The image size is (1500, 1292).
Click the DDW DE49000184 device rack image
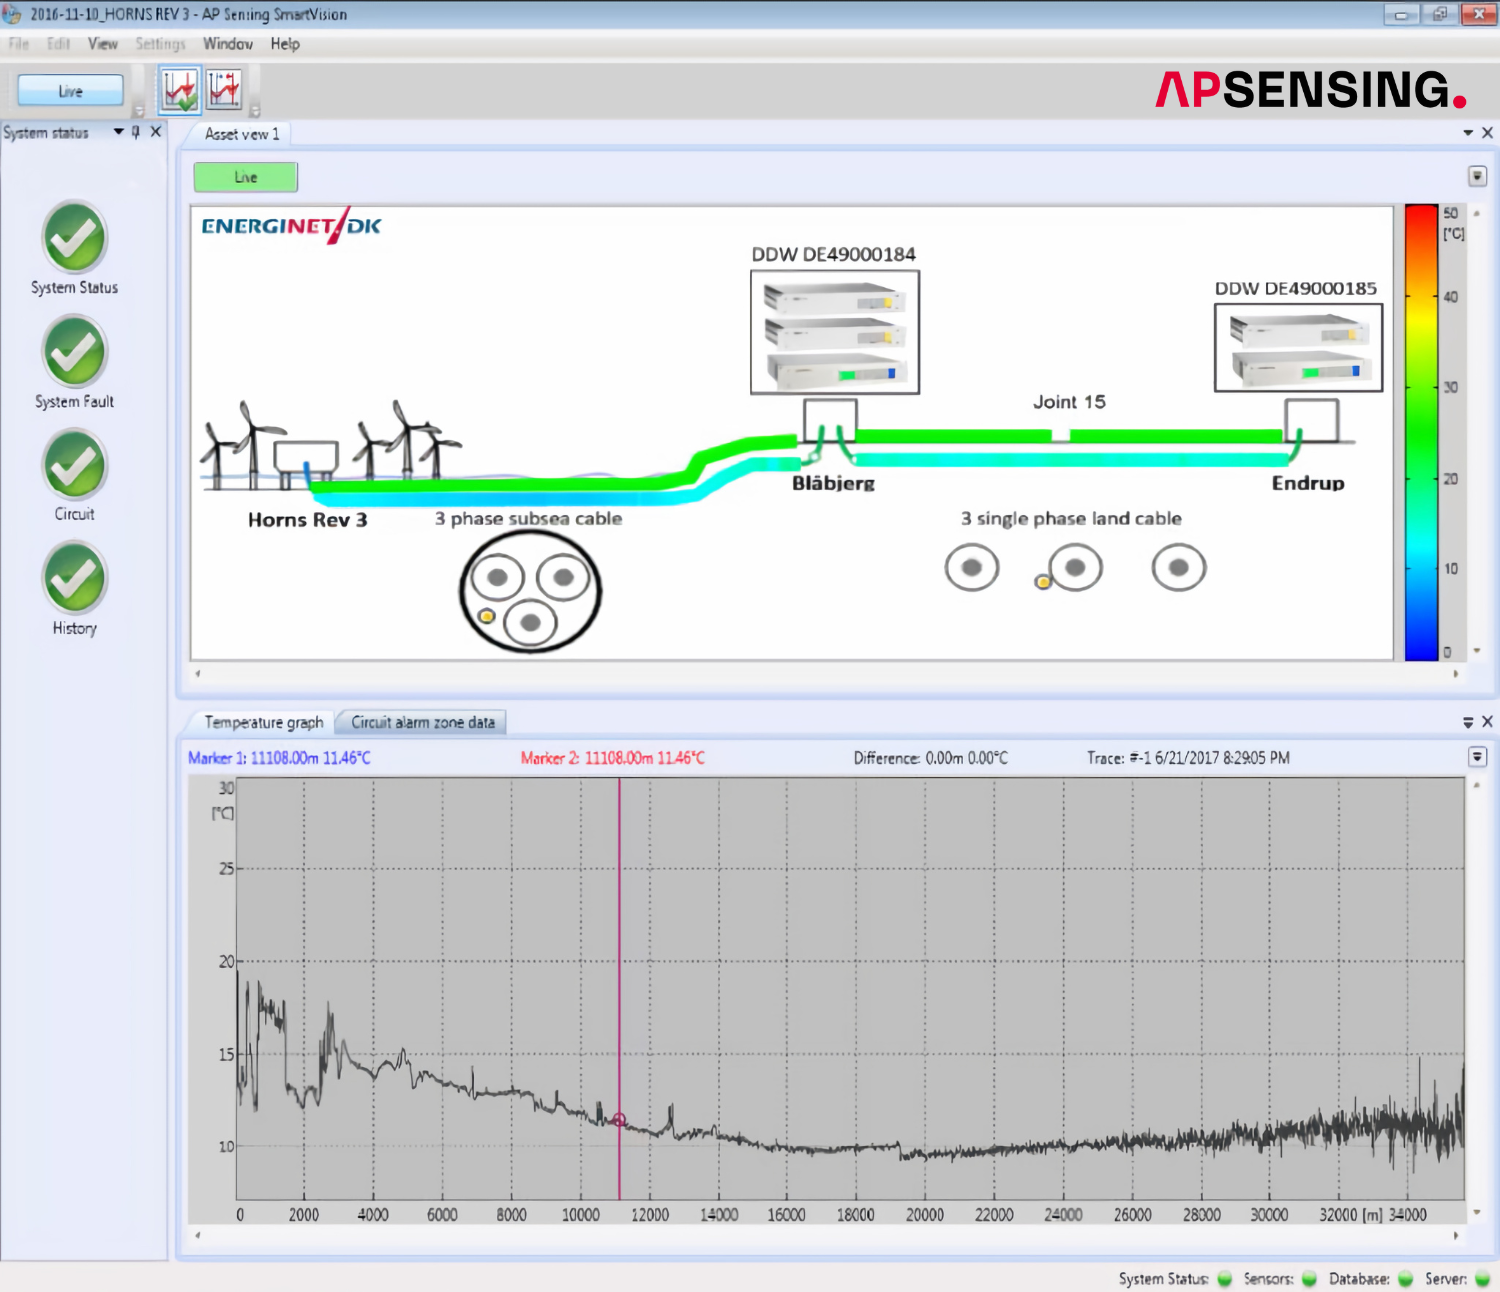coord(834,332)
